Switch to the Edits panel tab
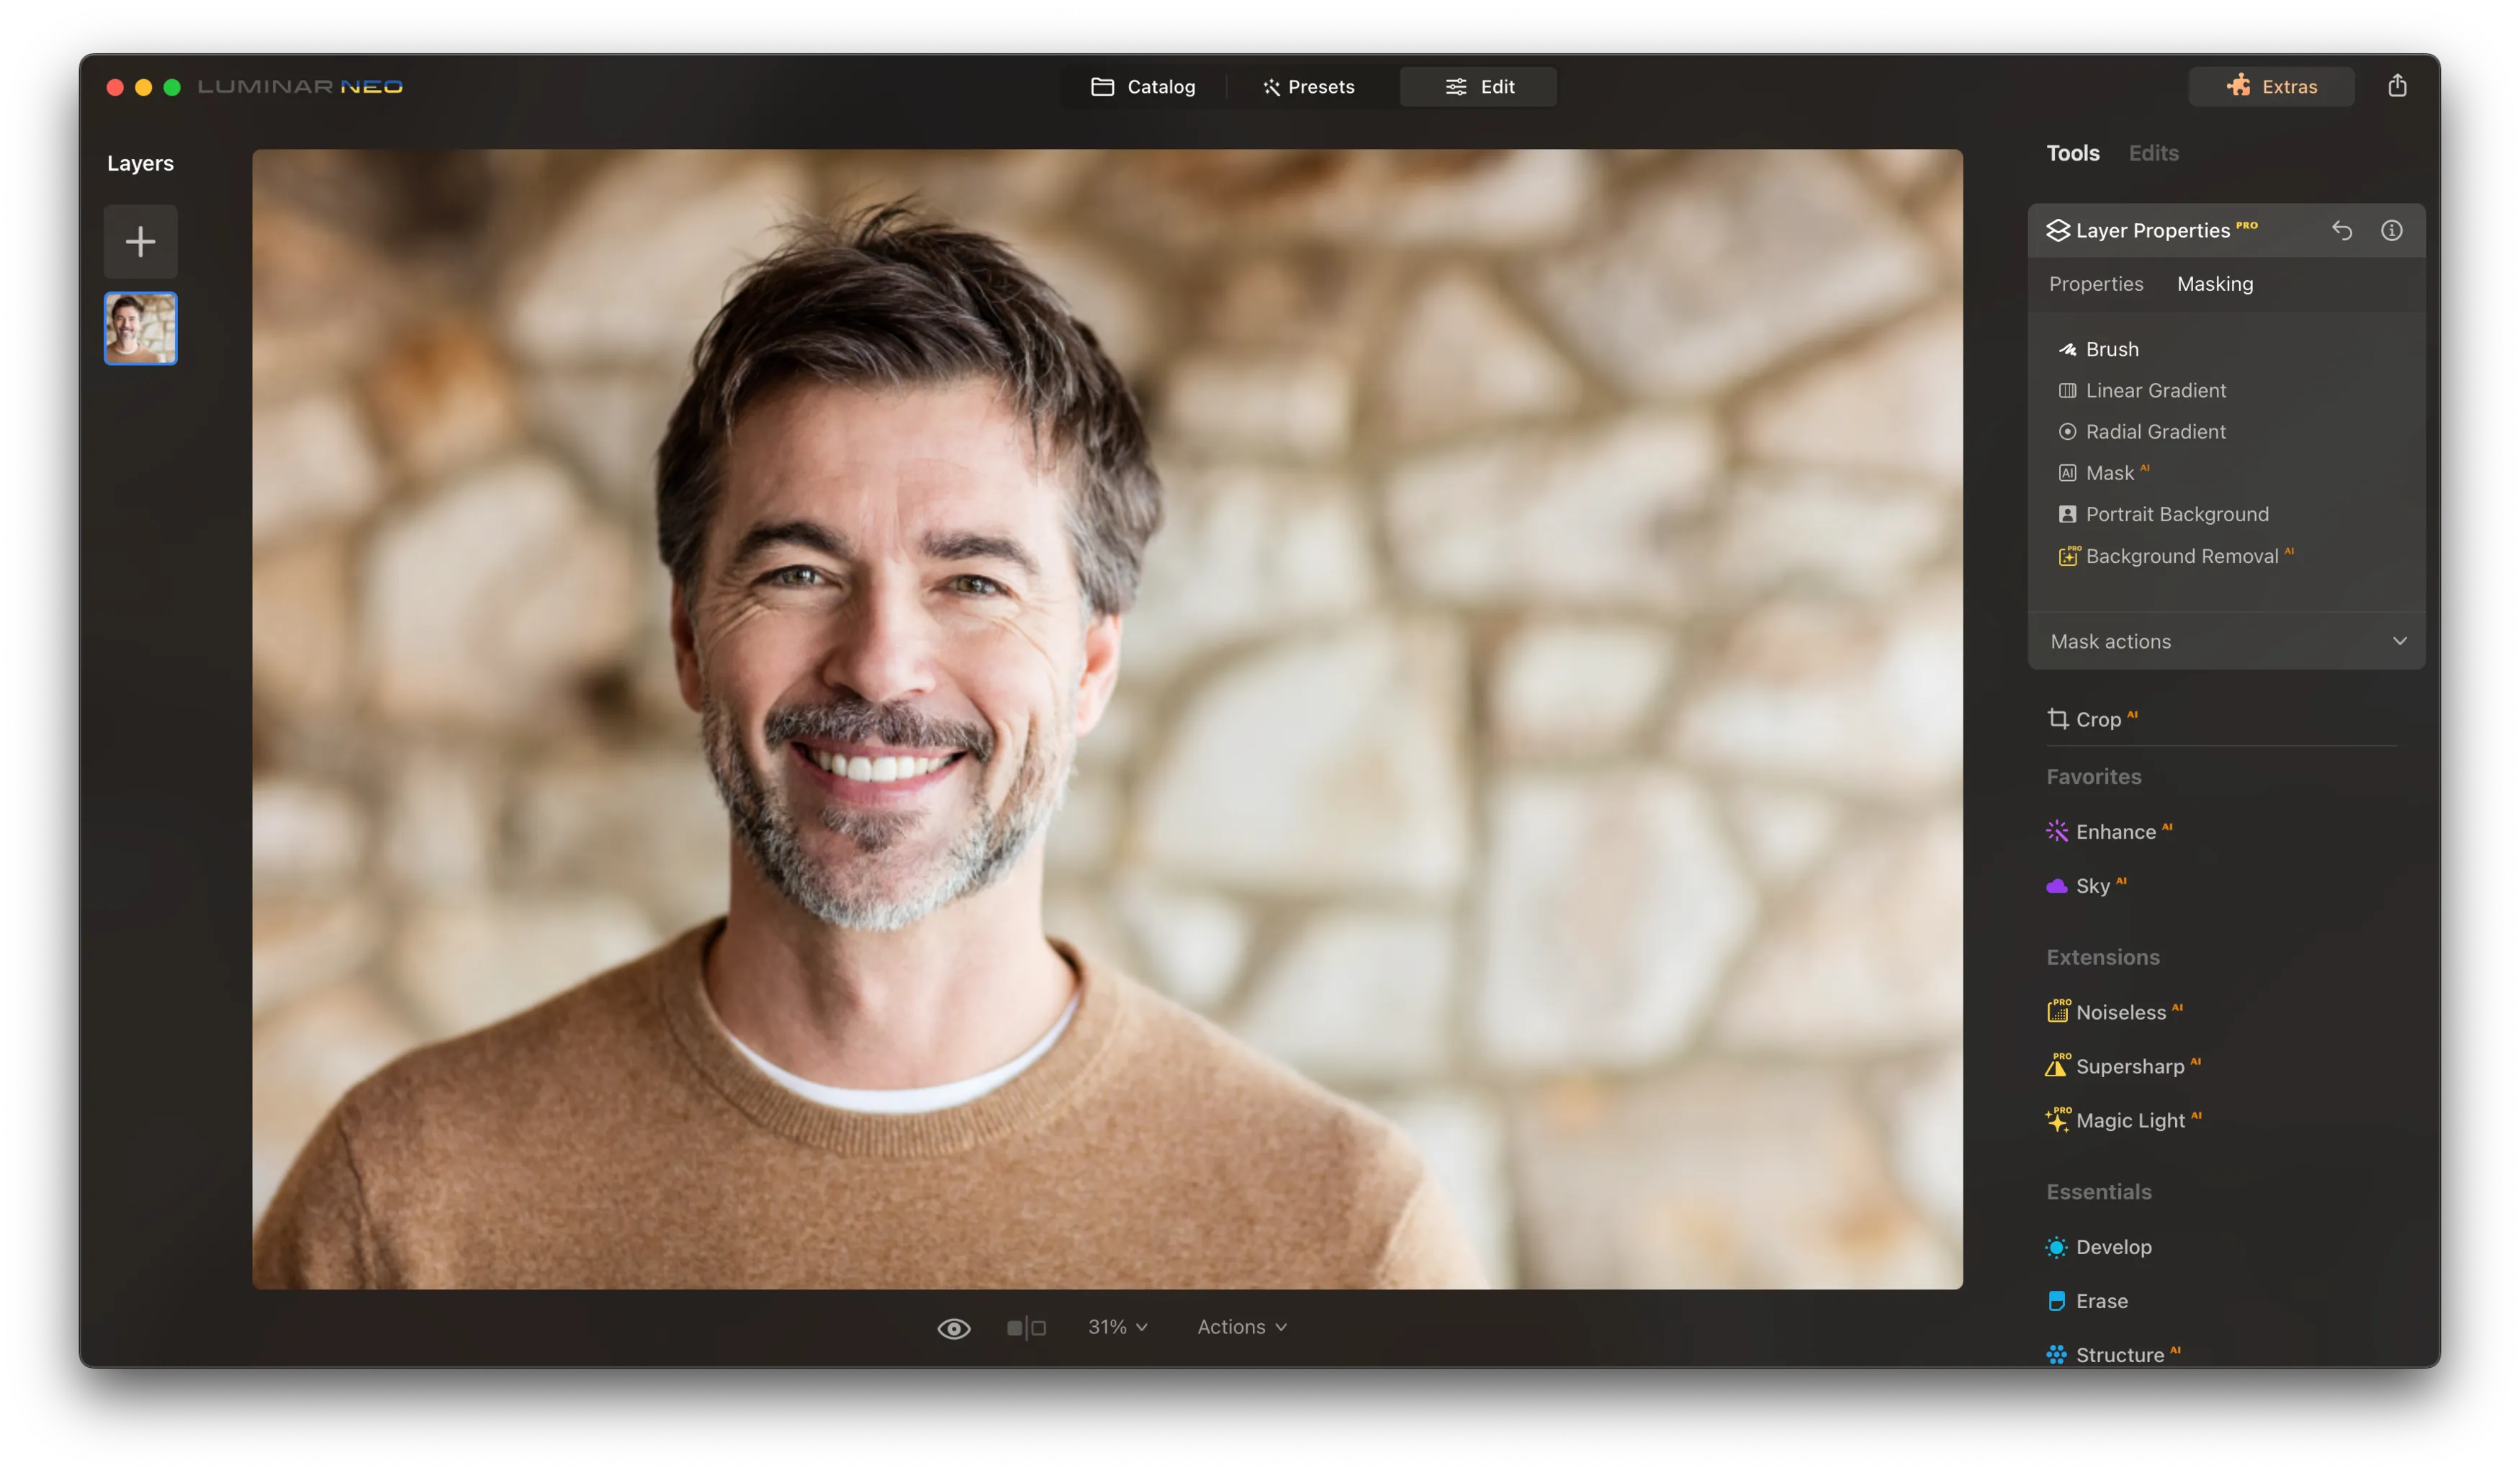2520x1473 pixels. click(2153, 153)
